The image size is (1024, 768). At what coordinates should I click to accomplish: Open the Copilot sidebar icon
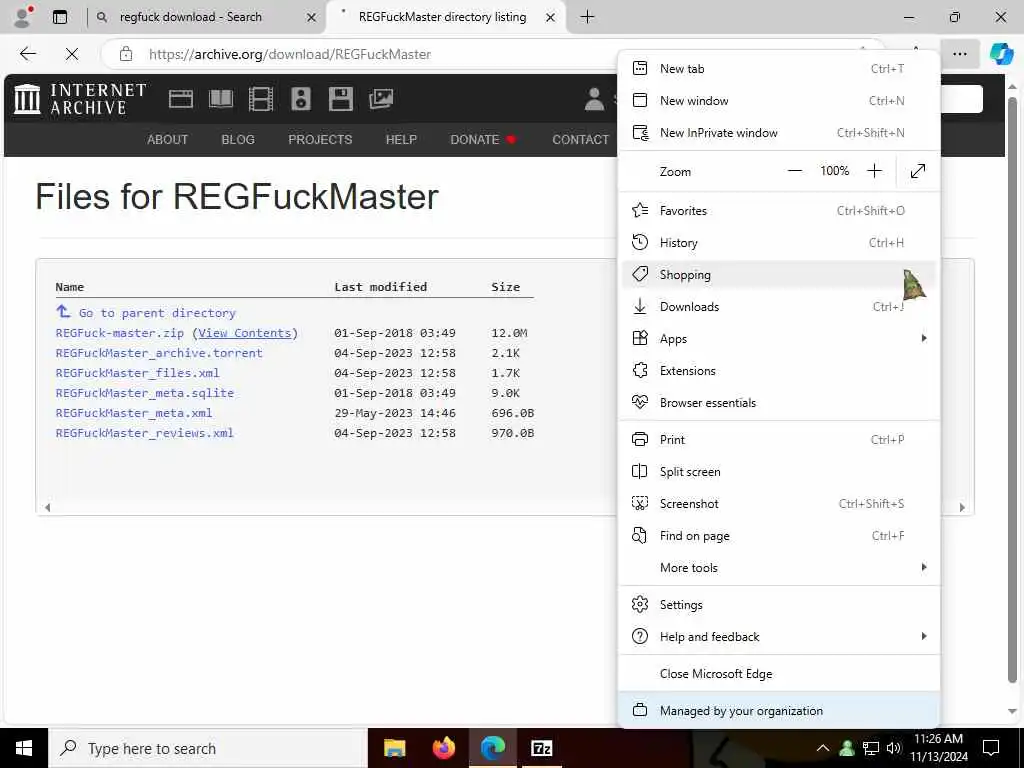coord(1001,54)
